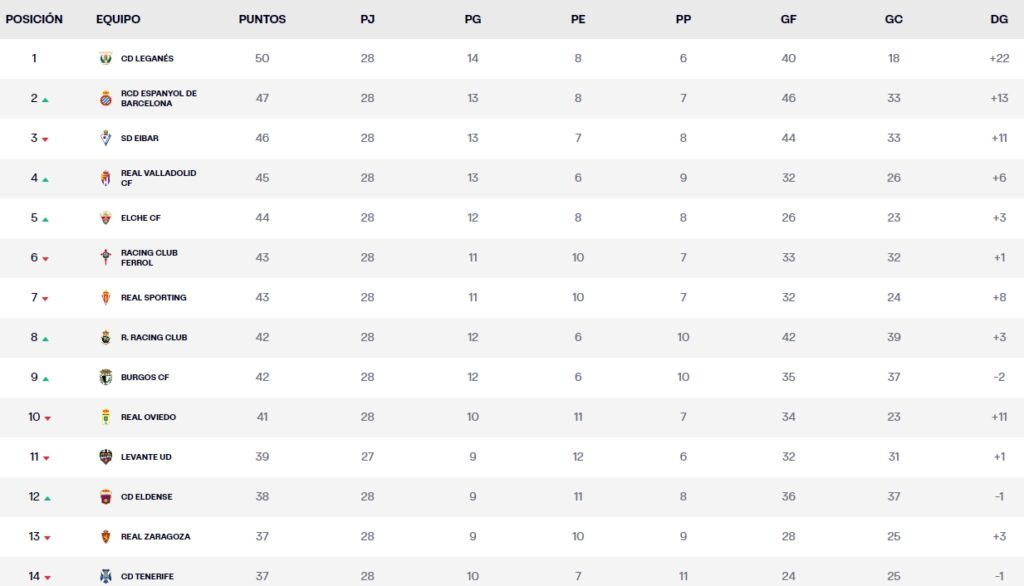The width and height of the screenshot is (1024, 586).
Task: Select the R. Racing Club team name
Action: click(x=154, y=338)
